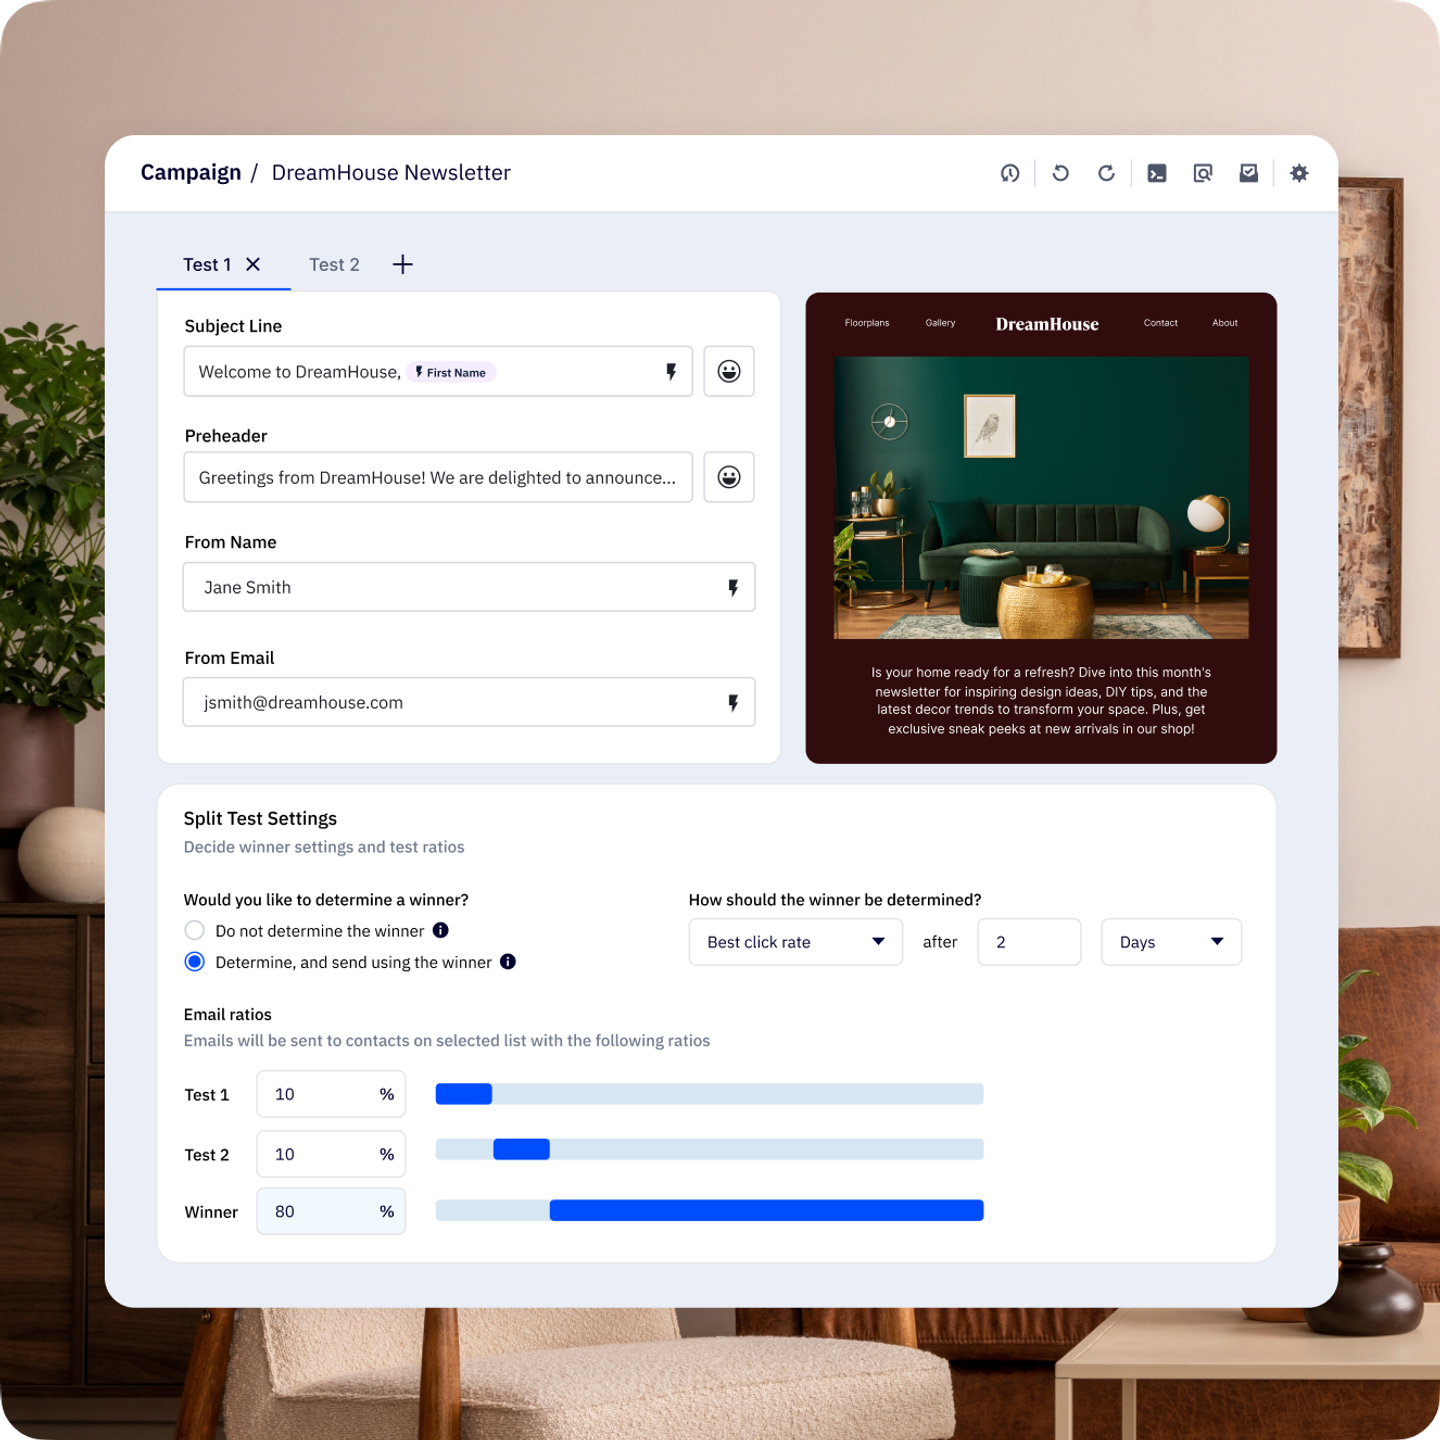Undo the last change

click(1059, 172)
